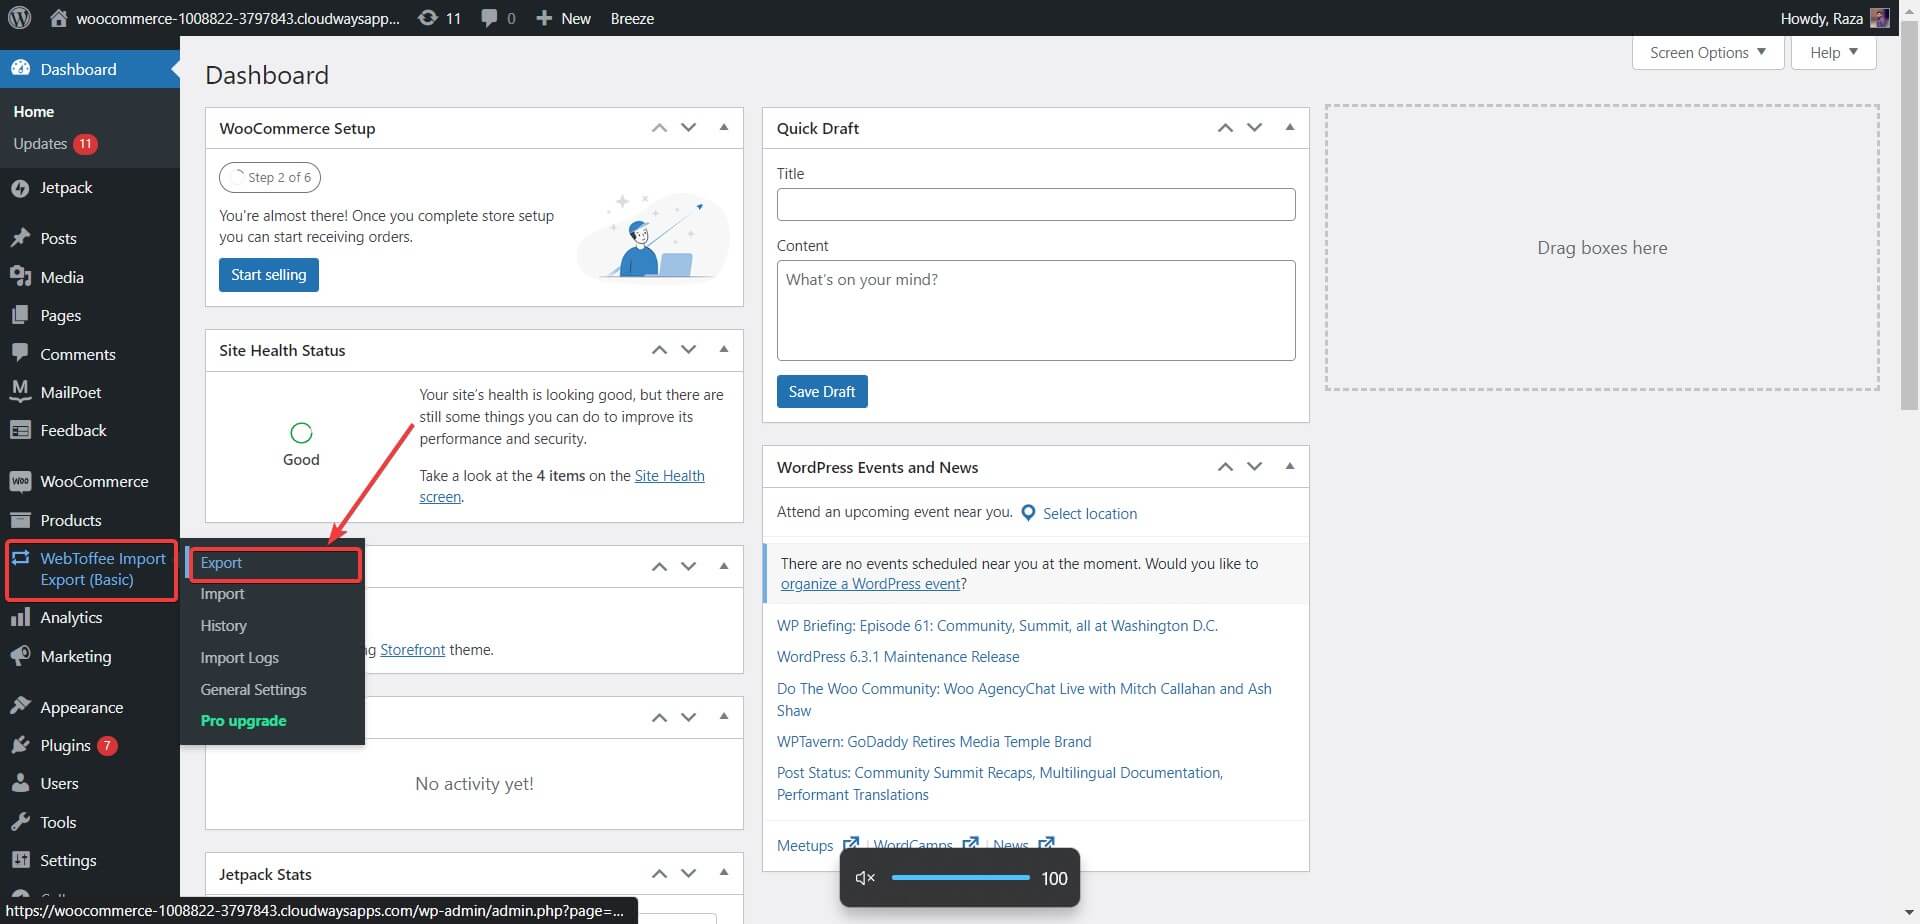
Task: Click the What's on your mind content box
Action: click(x=1036, y=311)
